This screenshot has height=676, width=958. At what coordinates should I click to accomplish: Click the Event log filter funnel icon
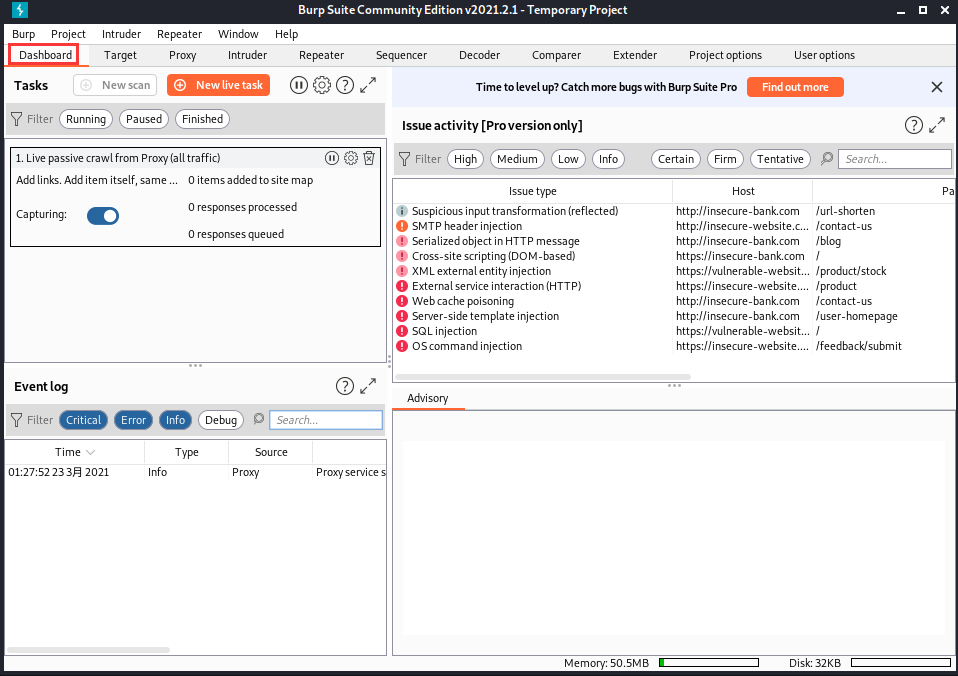pos(16,420)
